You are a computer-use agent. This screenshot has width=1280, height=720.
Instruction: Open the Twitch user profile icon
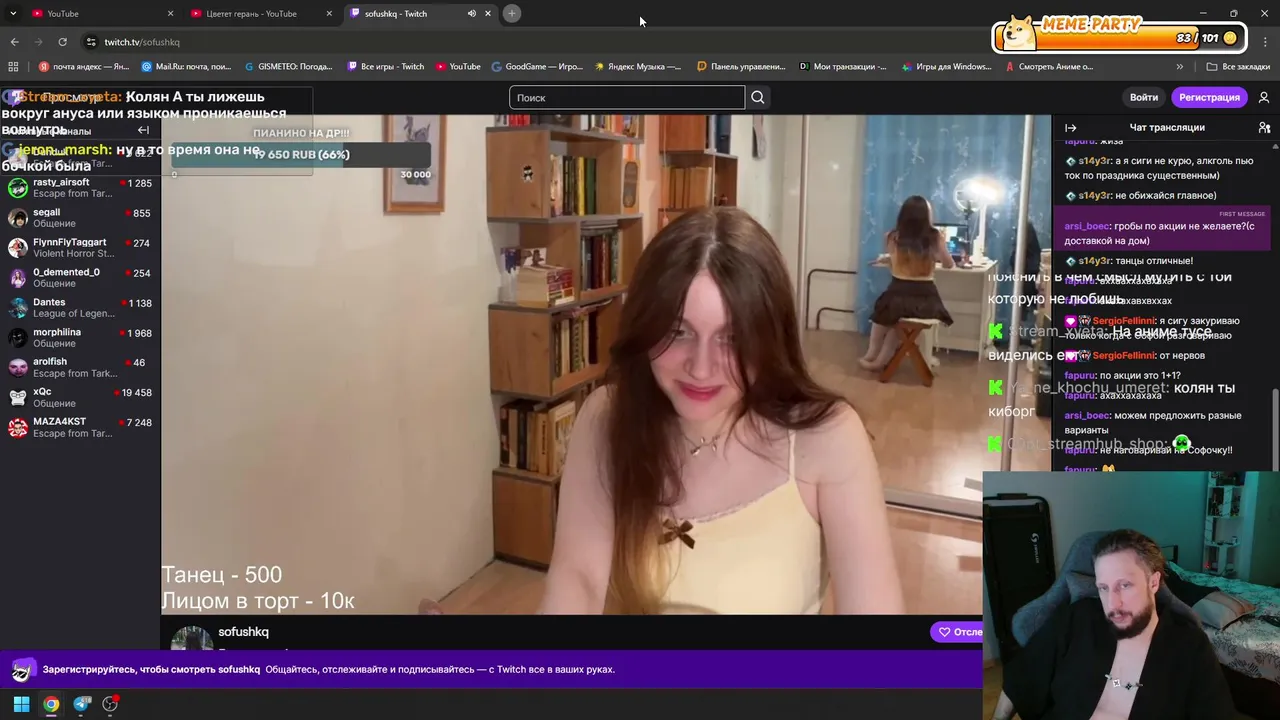point(1264,97)
